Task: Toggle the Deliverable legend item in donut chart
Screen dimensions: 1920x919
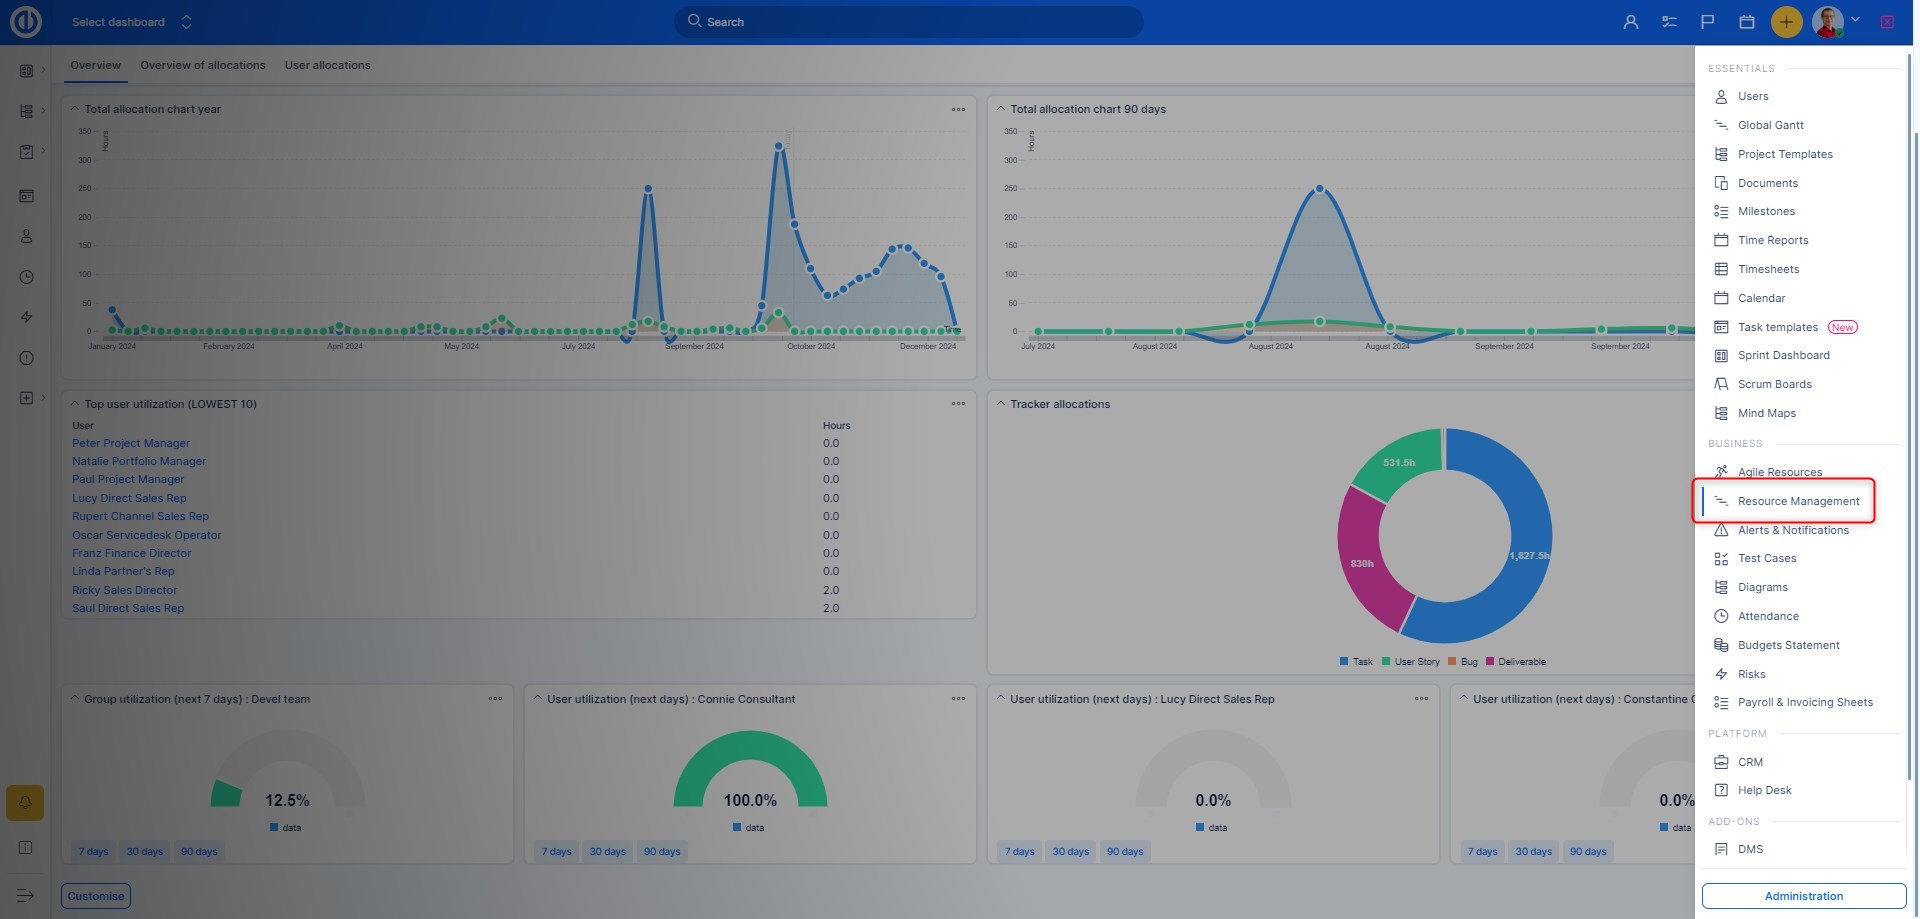Action: click(1516, 662)
